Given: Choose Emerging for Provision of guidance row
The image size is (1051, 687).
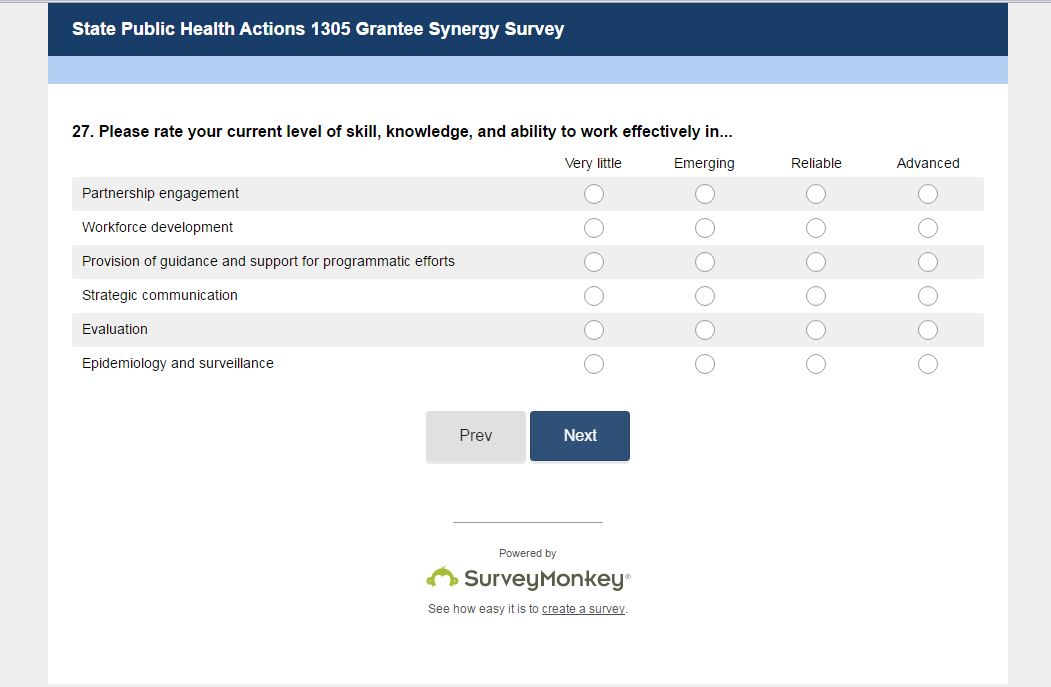Looking at the screenshot, I should (705, 262).
